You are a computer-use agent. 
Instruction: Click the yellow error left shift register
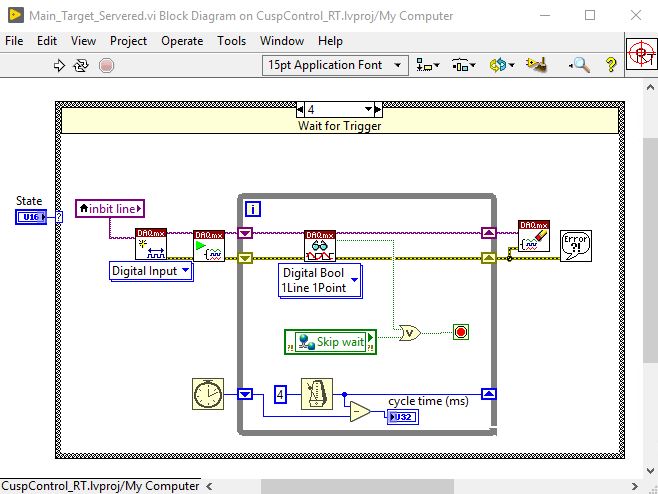[245, 258]
